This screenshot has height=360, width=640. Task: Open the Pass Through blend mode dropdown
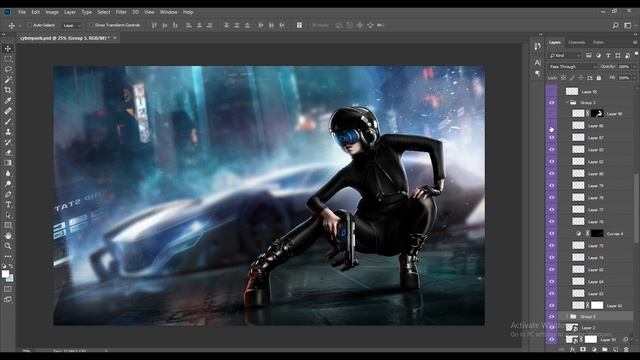[x=572, y=67]
